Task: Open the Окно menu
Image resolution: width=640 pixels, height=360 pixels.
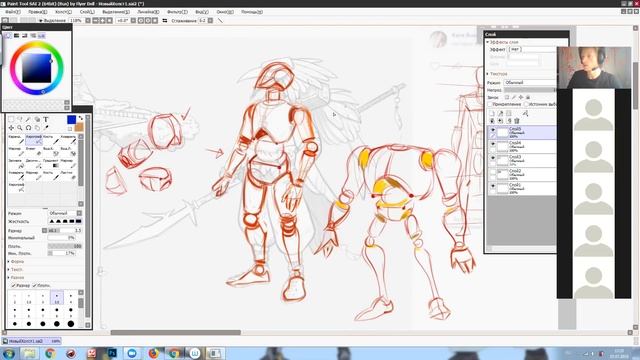Action: coord(225,12)
